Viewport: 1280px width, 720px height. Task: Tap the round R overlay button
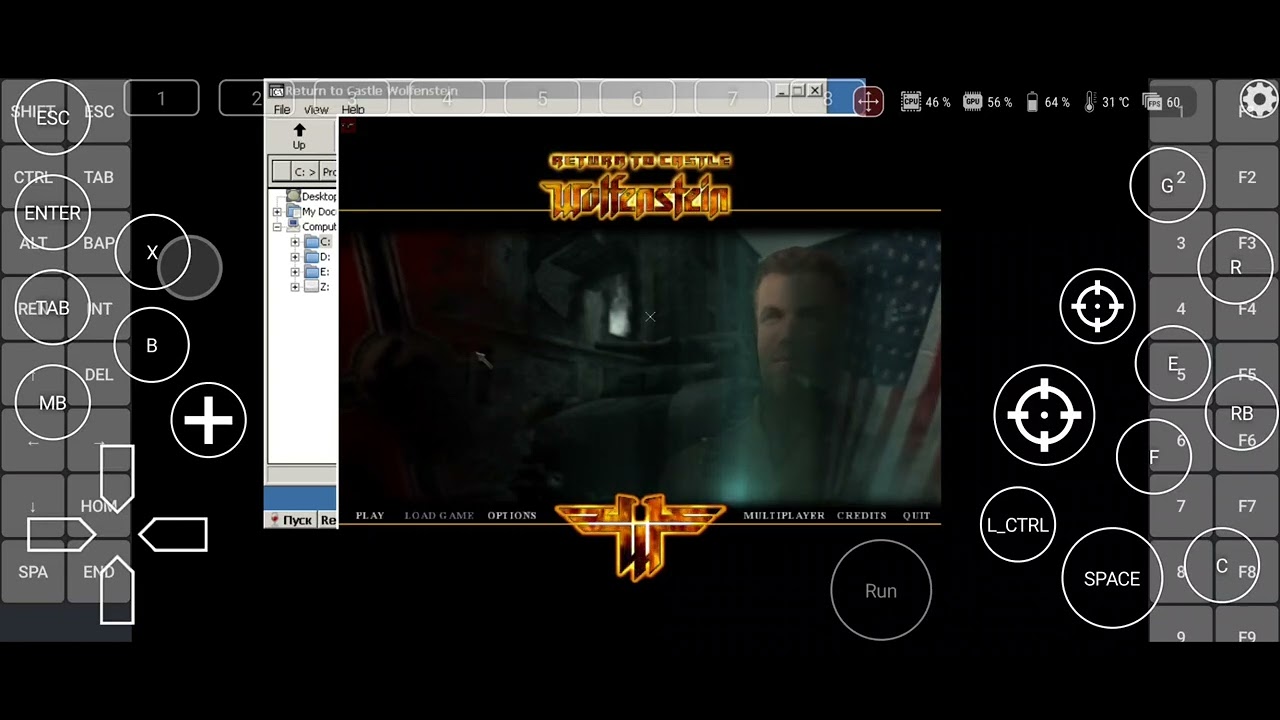click(x=1236, y=267)
